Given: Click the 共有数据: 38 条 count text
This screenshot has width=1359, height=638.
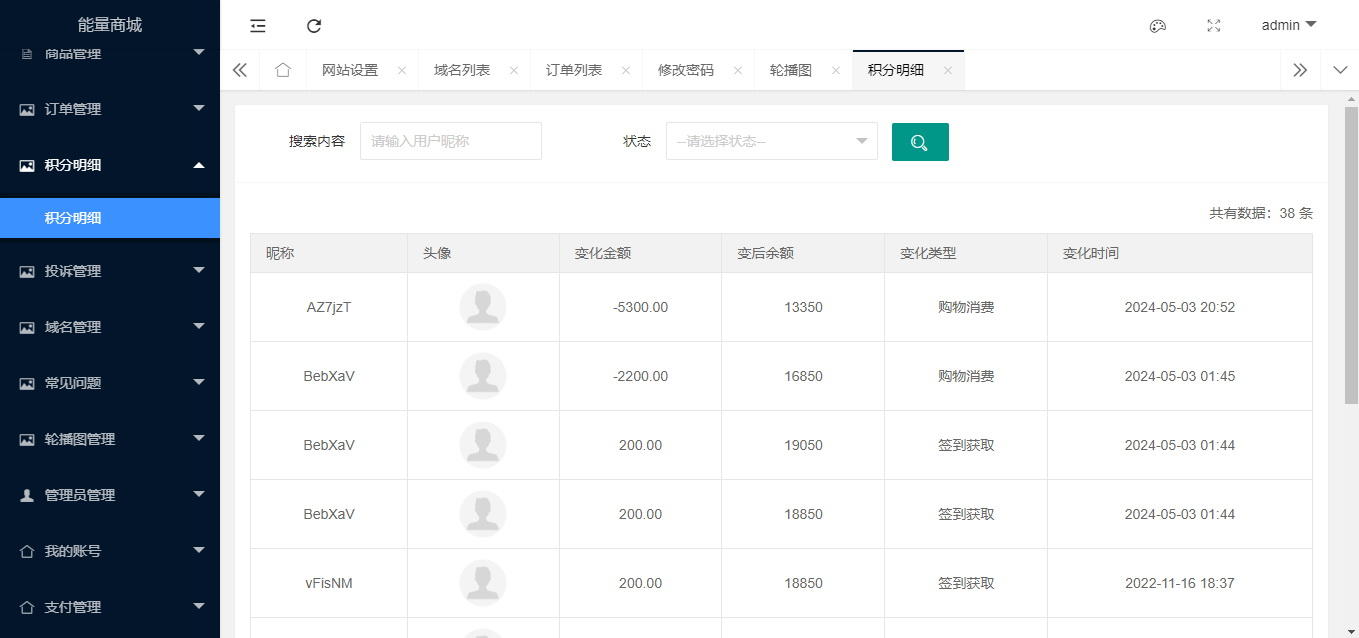Looking at the screenshot, I should [x=1261, y=213].
